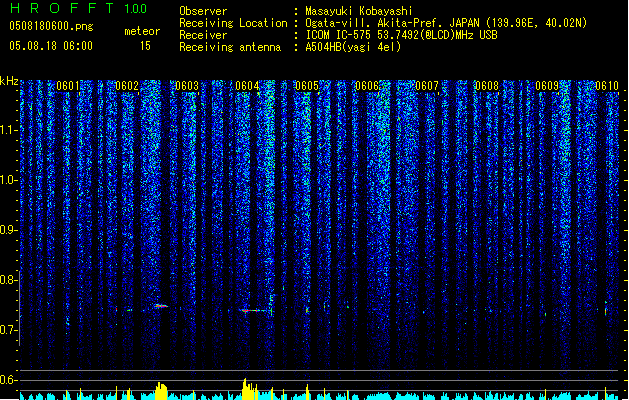
Task: Click the yellow power peak below 0602 echo
Action: tap(161, 391)
